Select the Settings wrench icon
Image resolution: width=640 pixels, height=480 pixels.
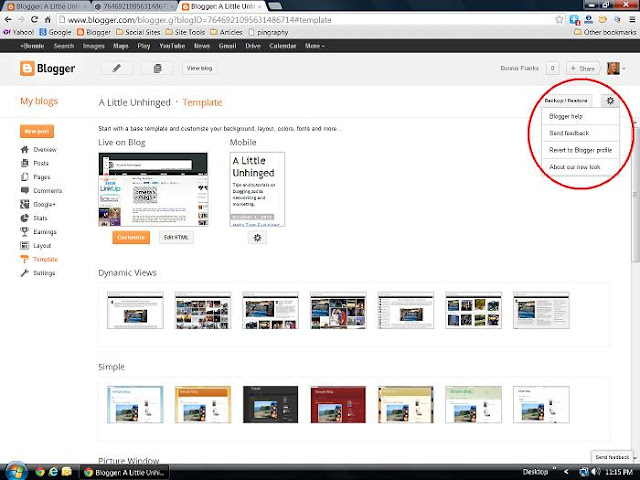24,273
